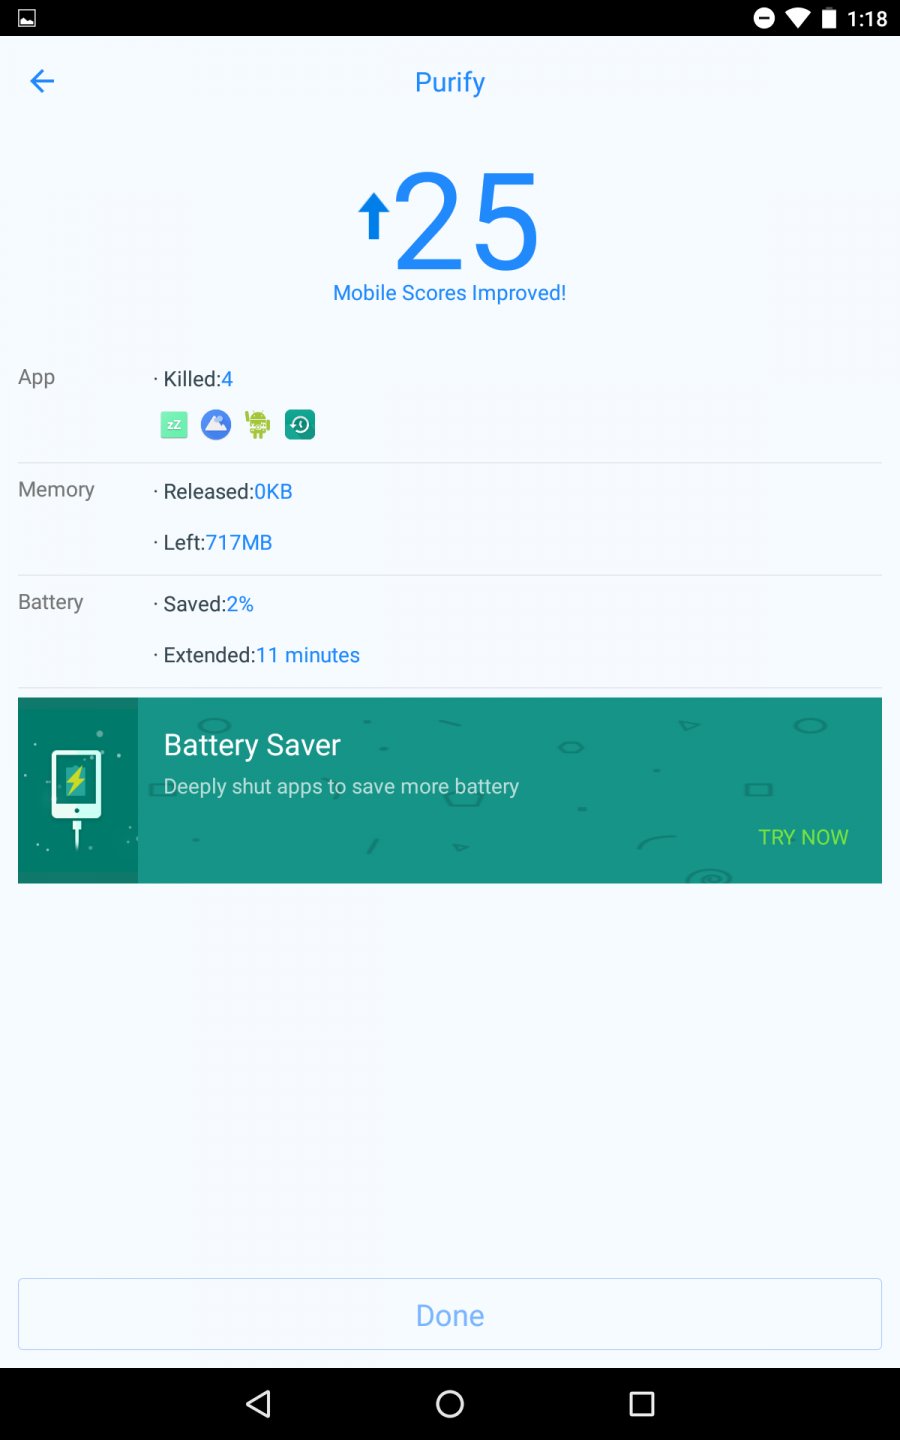Tap the battery indicator in status bar
900x1440 pixels.
[829, 18]
